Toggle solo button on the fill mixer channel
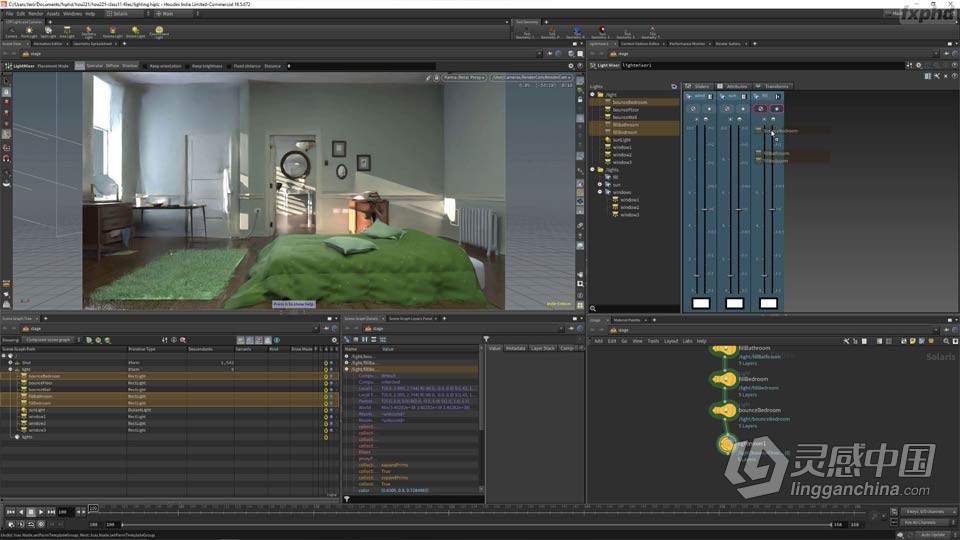Image resolution: width=960 pixels, height=540 pixels. point(776,108)
